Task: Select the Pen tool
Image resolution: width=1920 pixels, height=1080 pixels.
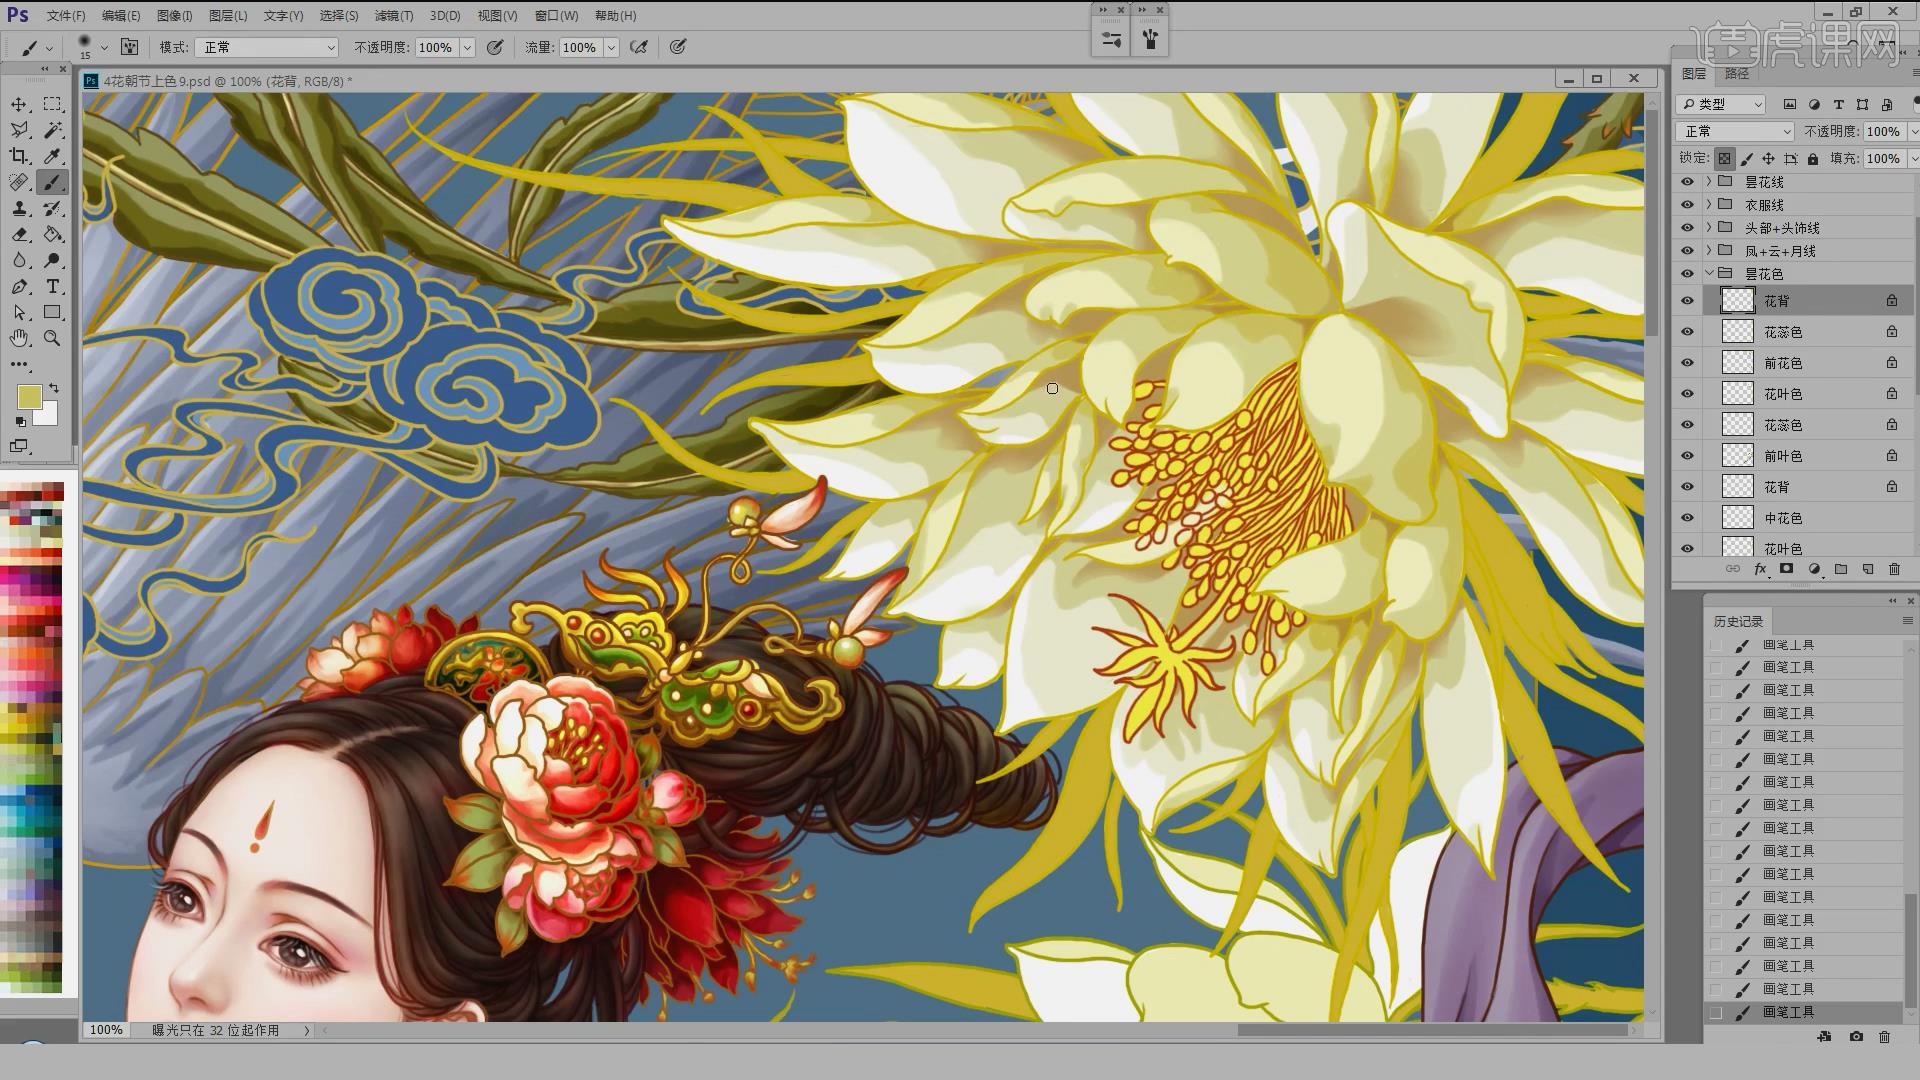Action: pyautogui.click(x=19, y=287)
